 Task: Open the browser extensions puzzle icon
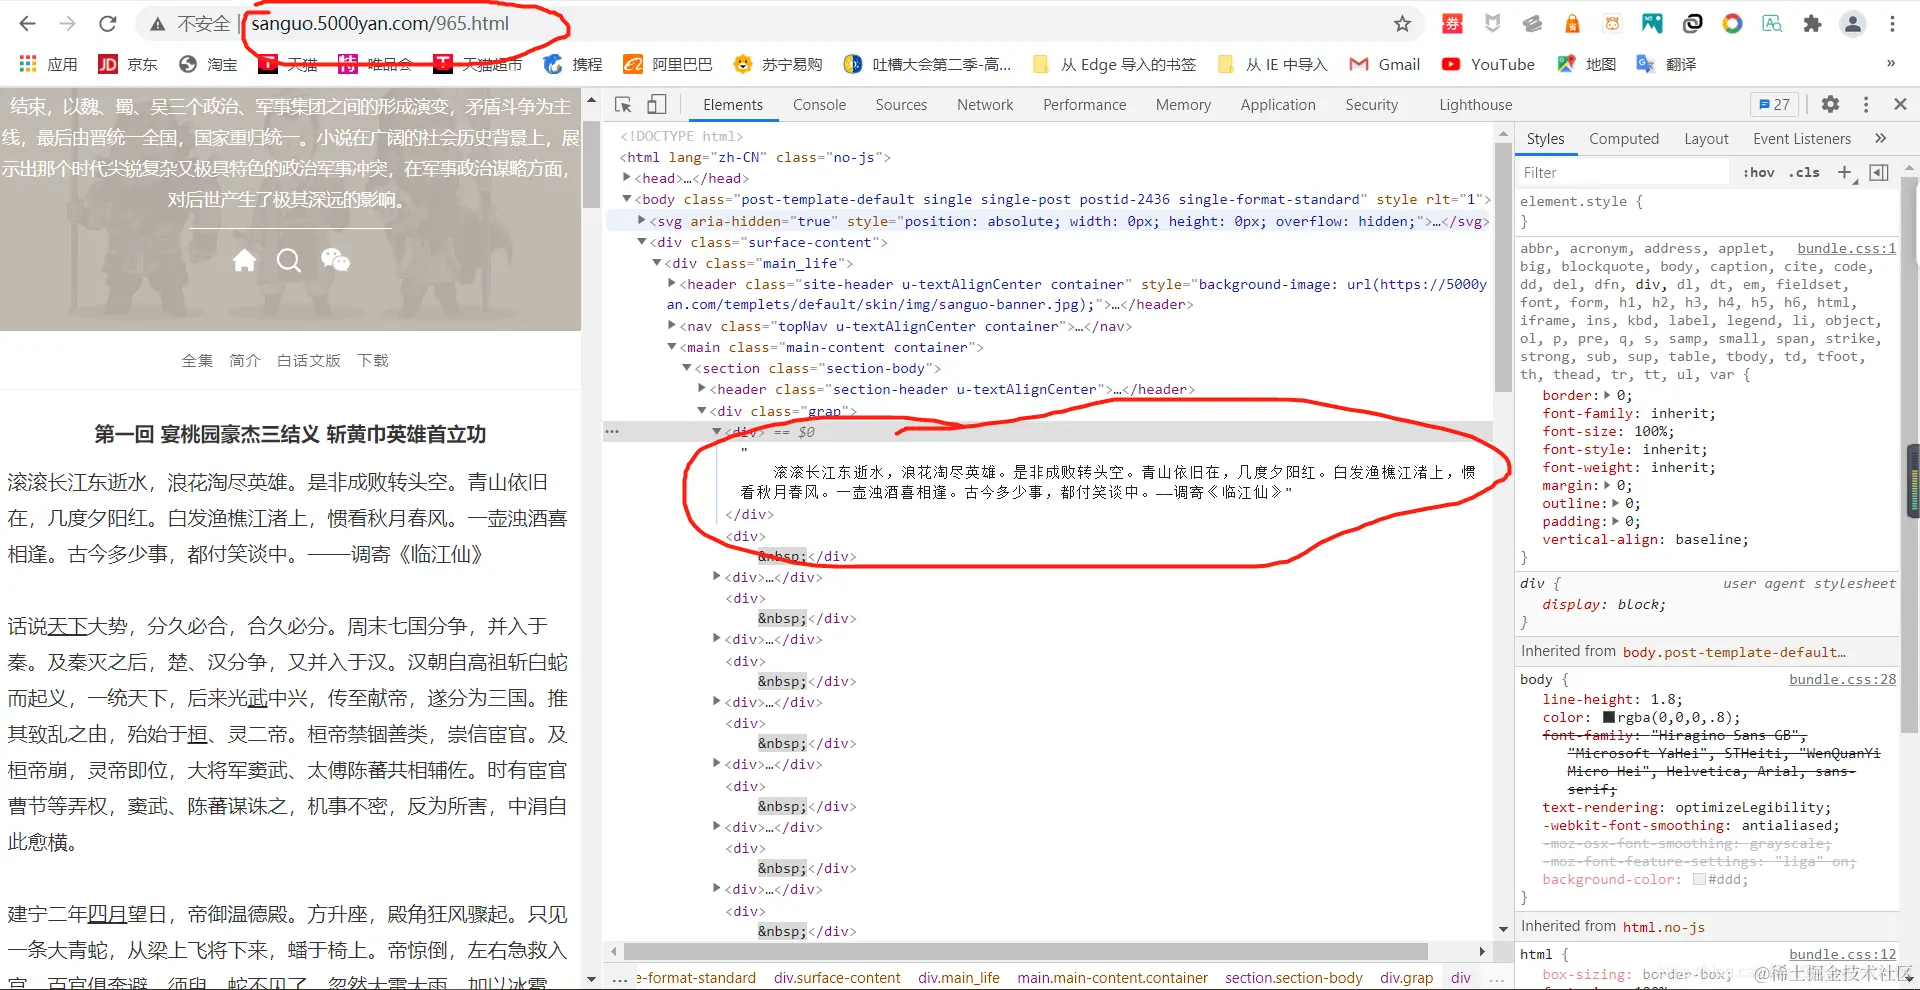[x=1812, y=23]
